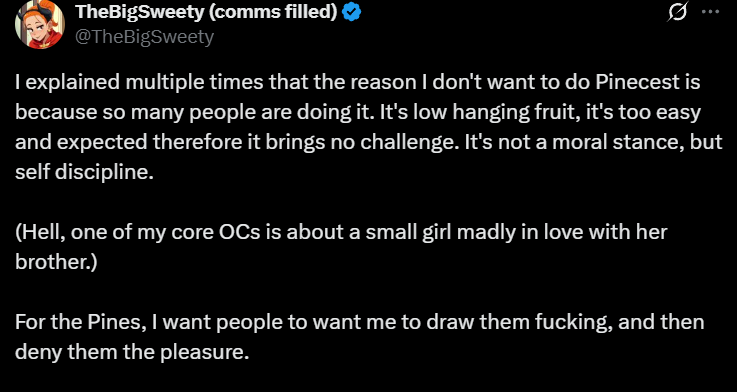Click the word "challenge" in the post
This screenshot has width=737, height=392.
coord(408,143)
